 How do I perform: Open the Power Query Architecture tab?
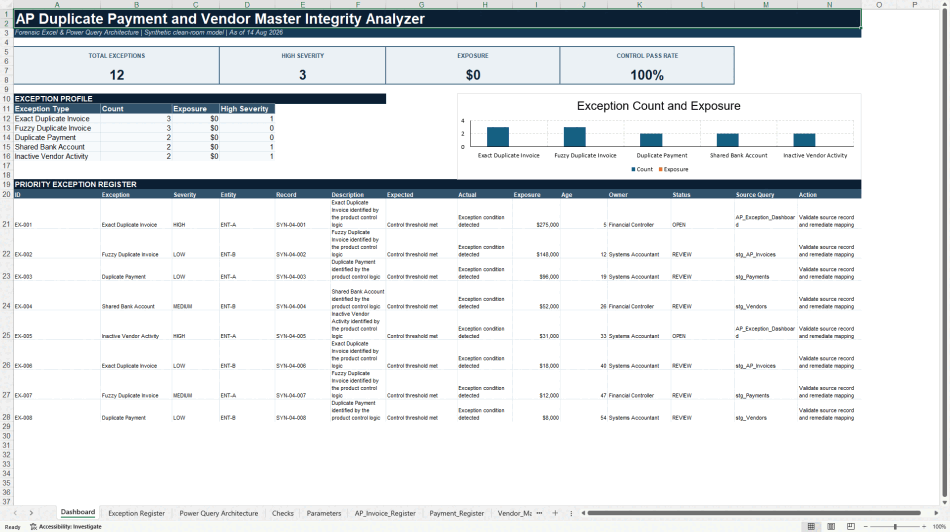(x=219, y=513)
